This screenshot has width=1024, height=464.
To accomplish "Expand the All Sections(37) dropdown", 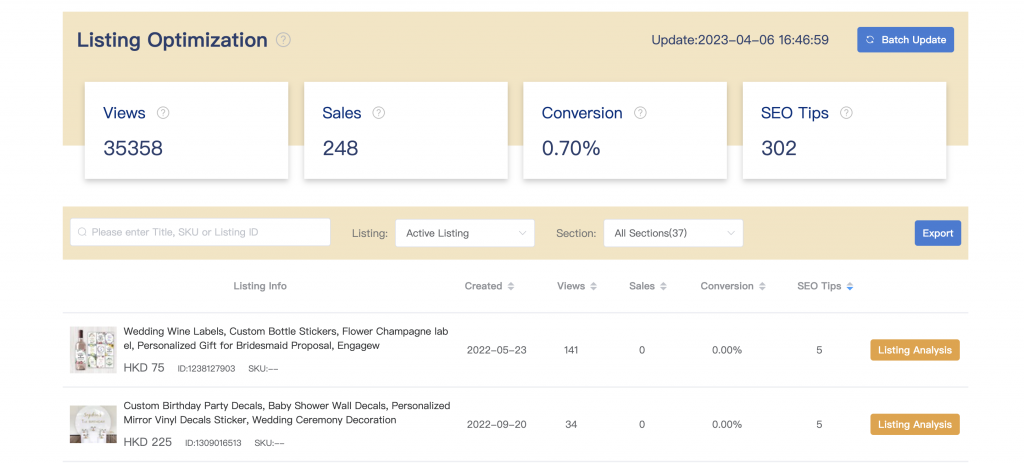I will (x=673, y=233).
